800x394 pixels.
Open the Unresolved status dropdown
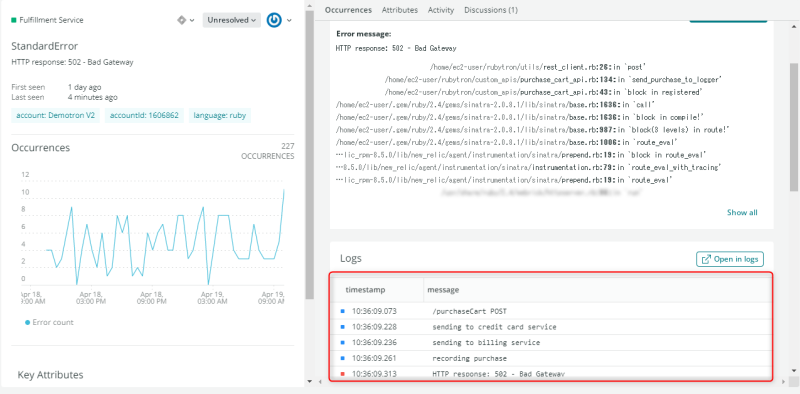click(x=232, y=20)
